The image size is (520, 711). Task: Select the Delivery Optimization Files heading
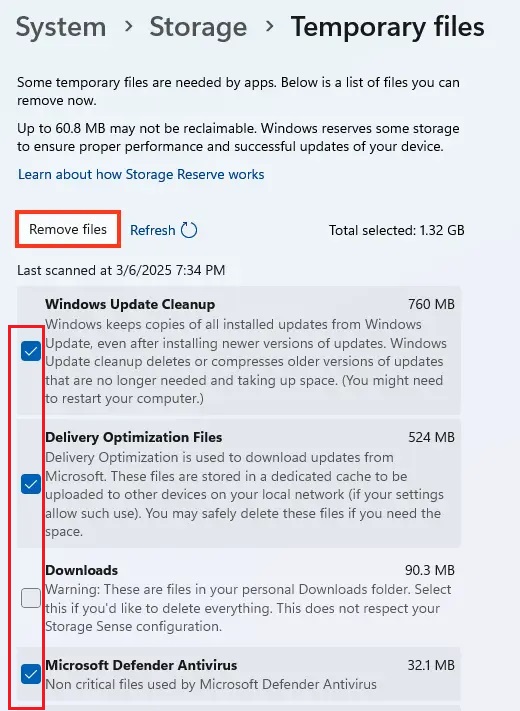134,437
